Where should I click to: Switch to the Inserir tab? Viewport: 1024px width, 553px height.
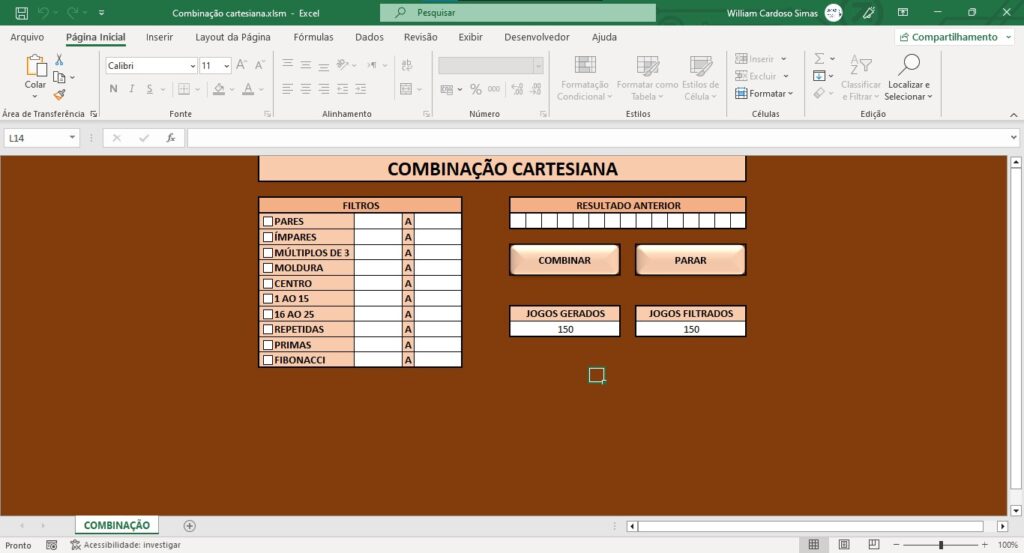point(159,37)
